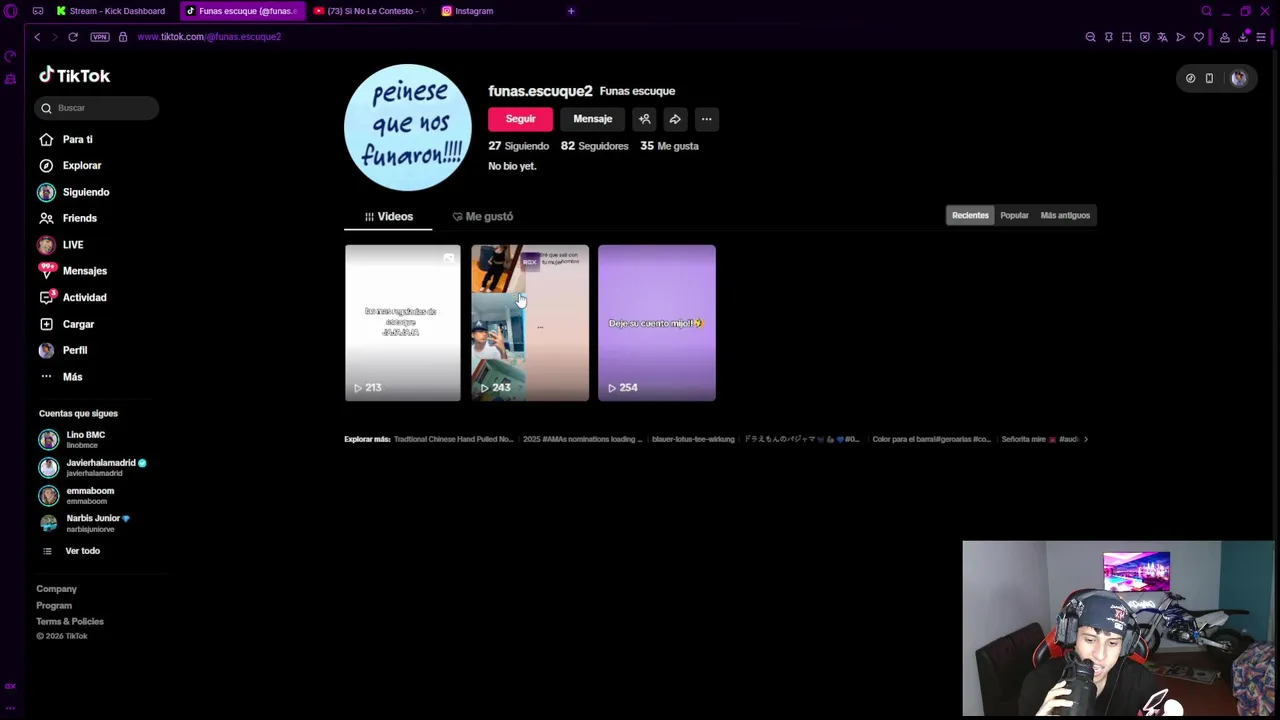The width and height of the screenshot is (1280, 720).
Task: Sort videos by Más antiguos
Action: [x=1065, y=215]
